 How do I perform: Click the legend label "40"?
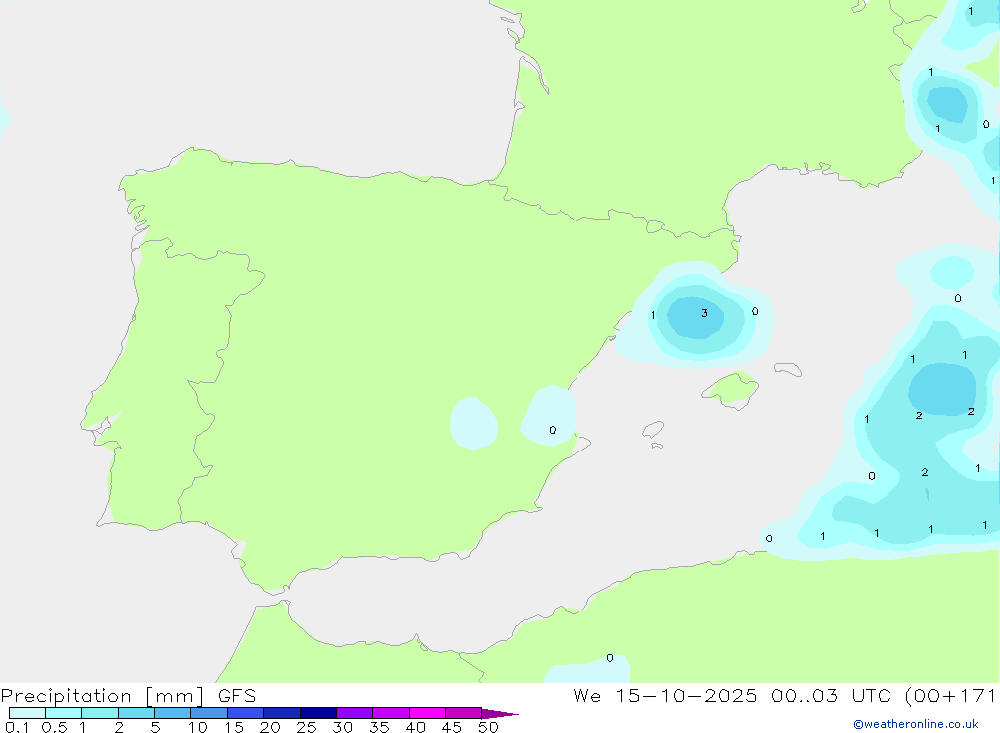[415, 727]
